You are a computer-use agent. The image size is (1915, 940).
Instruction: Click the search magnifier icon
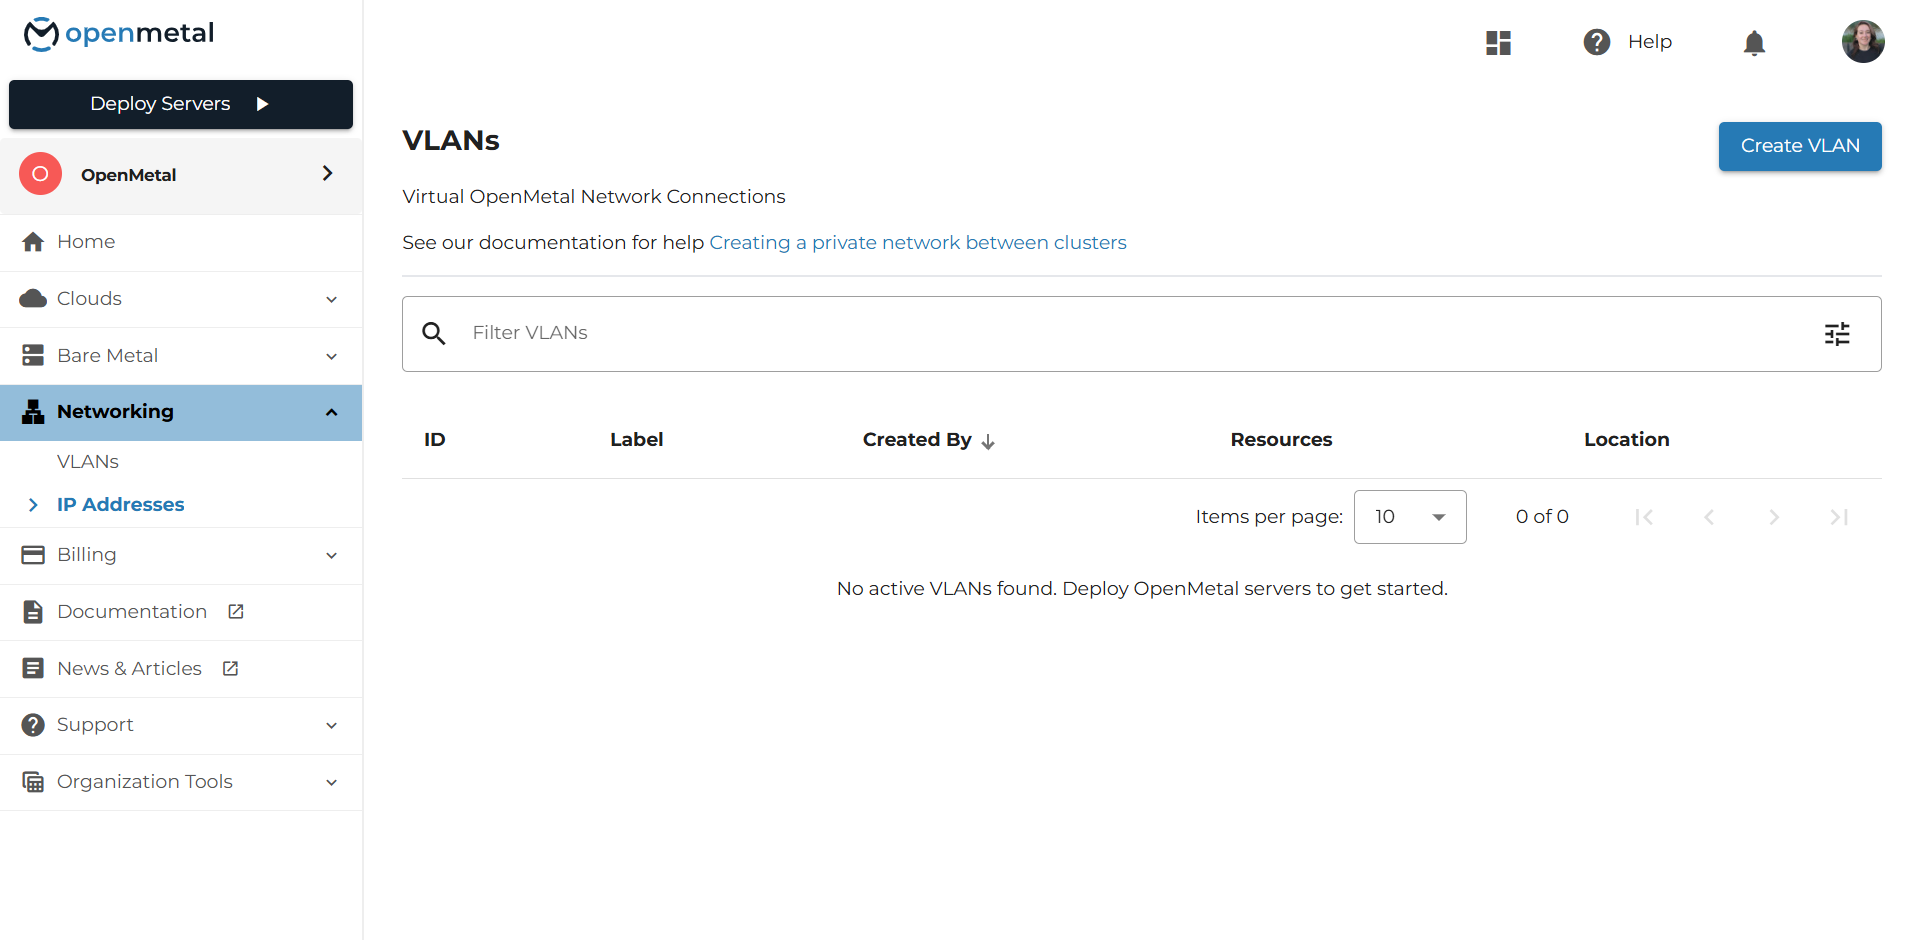pos(433,333)
